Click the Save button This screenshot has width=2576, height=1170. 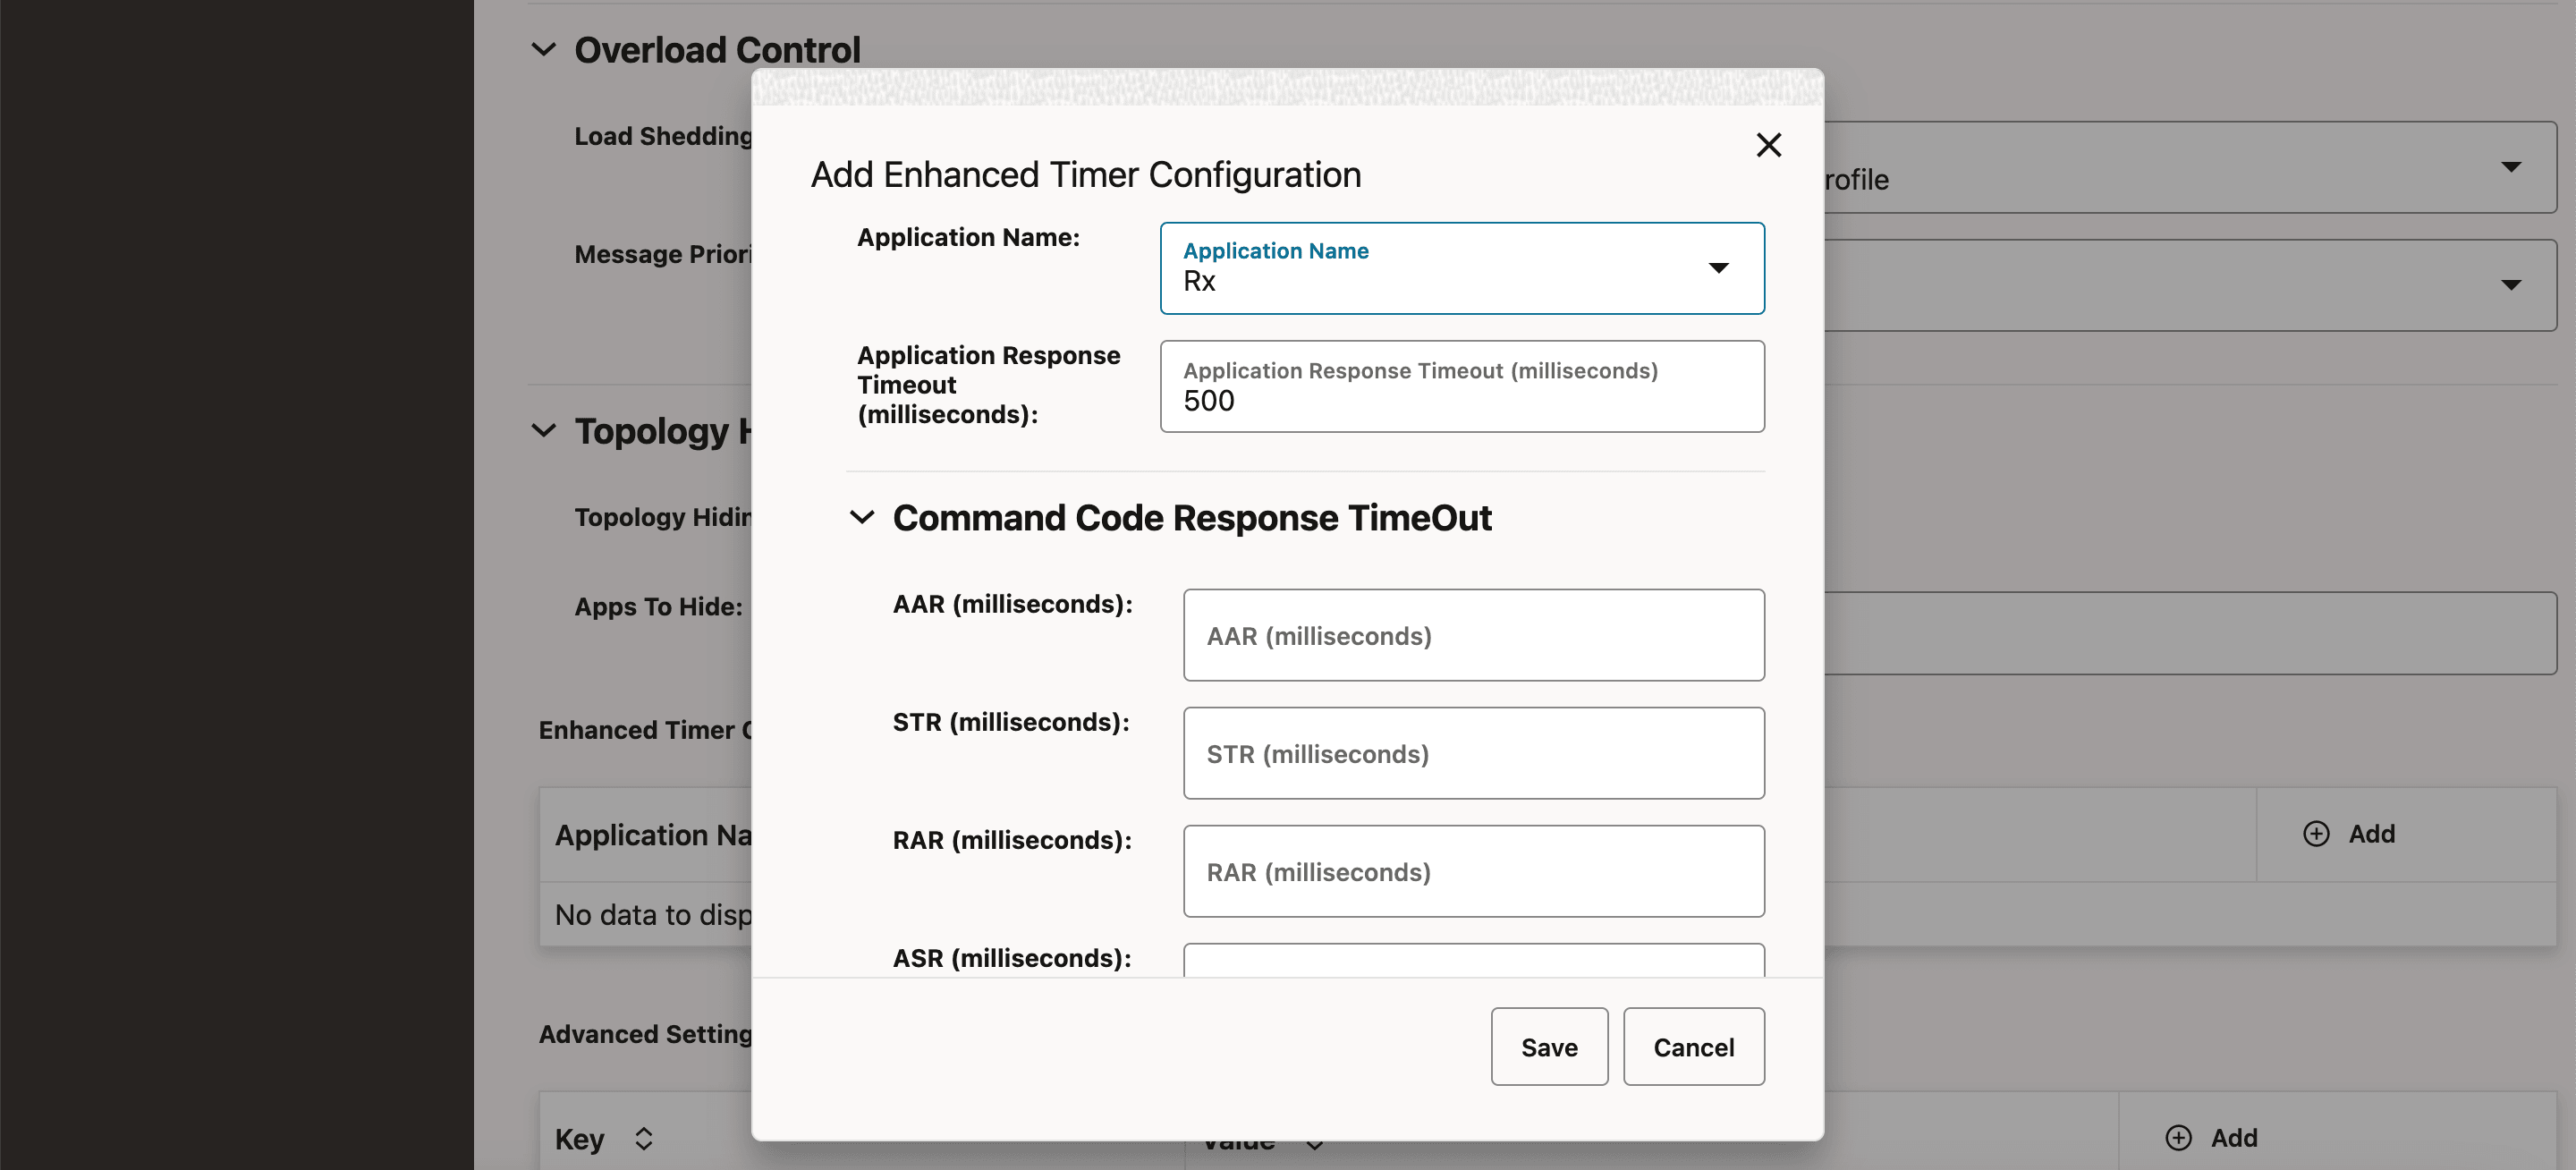click(x=1549, y=1046)
